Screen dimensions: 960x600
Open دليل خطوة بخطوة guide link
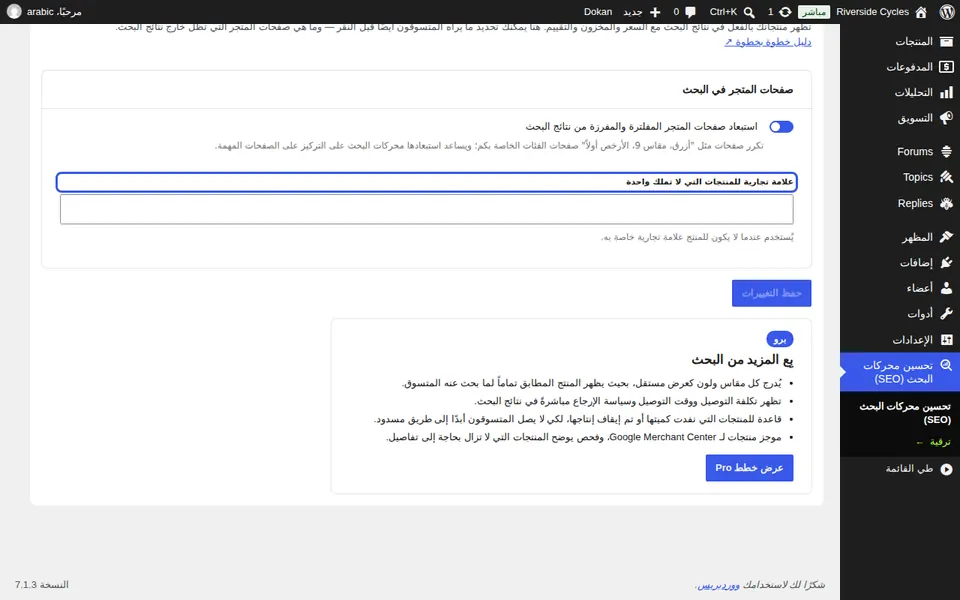coord(768,42)
